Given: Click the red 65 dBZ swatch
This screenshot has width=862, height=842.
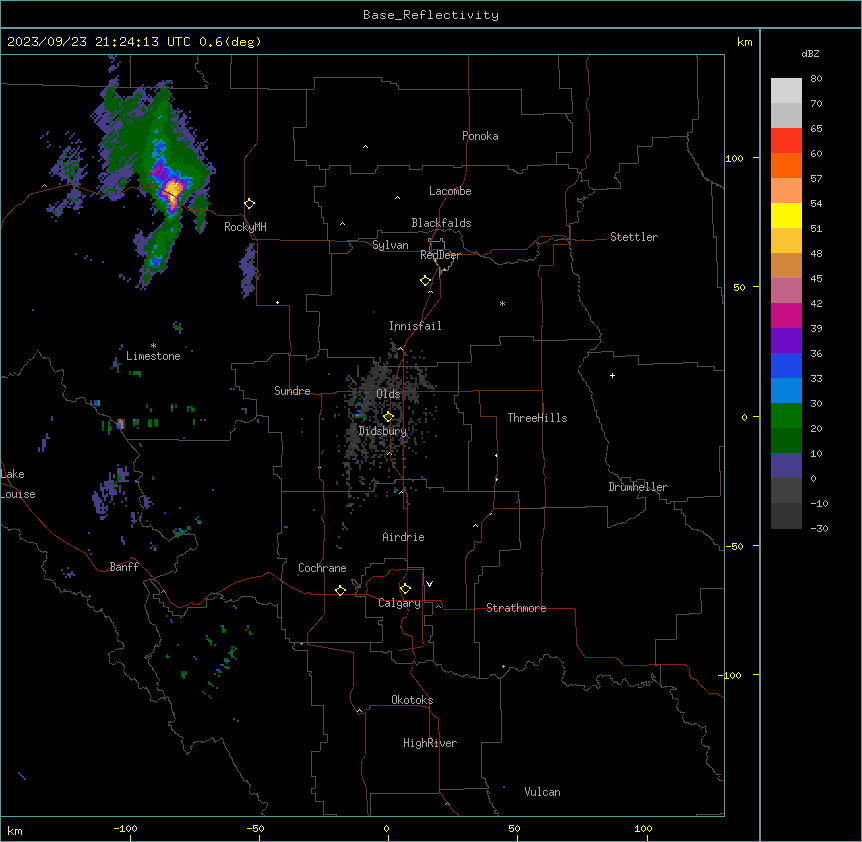Looking at the screenshot, I should (x=786, y=141).
